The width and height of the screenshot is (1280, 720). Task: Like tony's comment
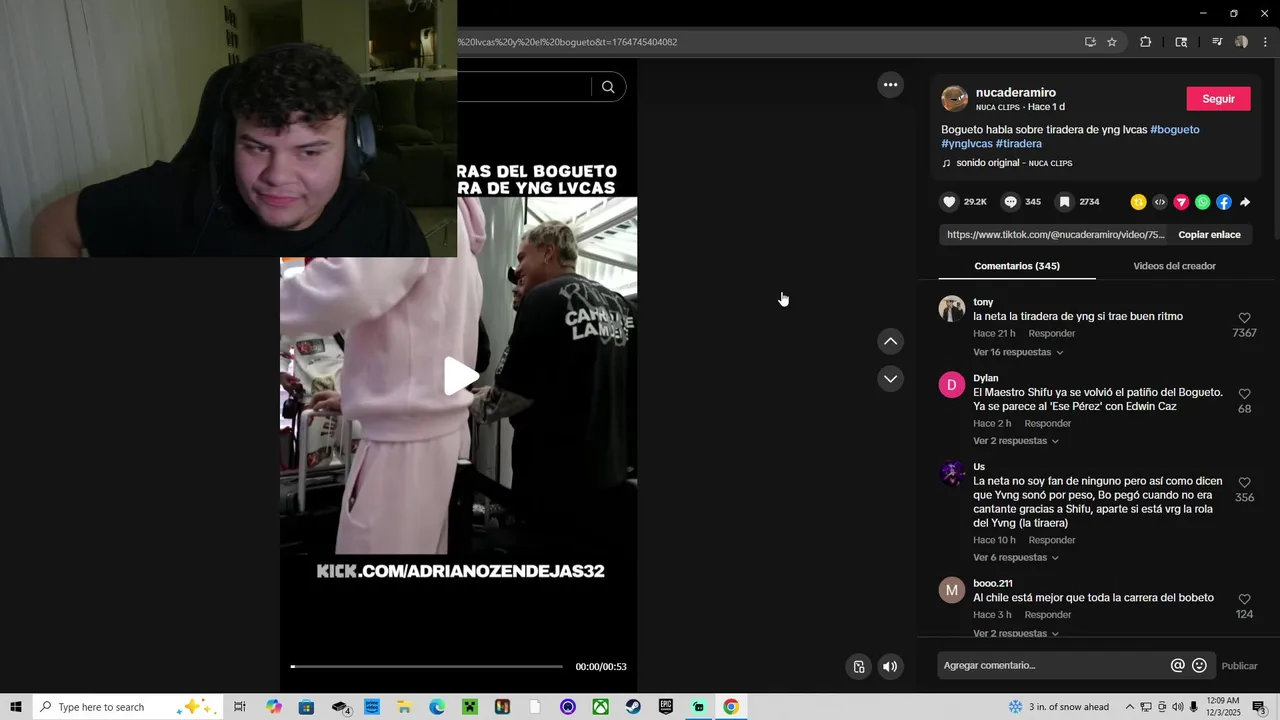1244,318
